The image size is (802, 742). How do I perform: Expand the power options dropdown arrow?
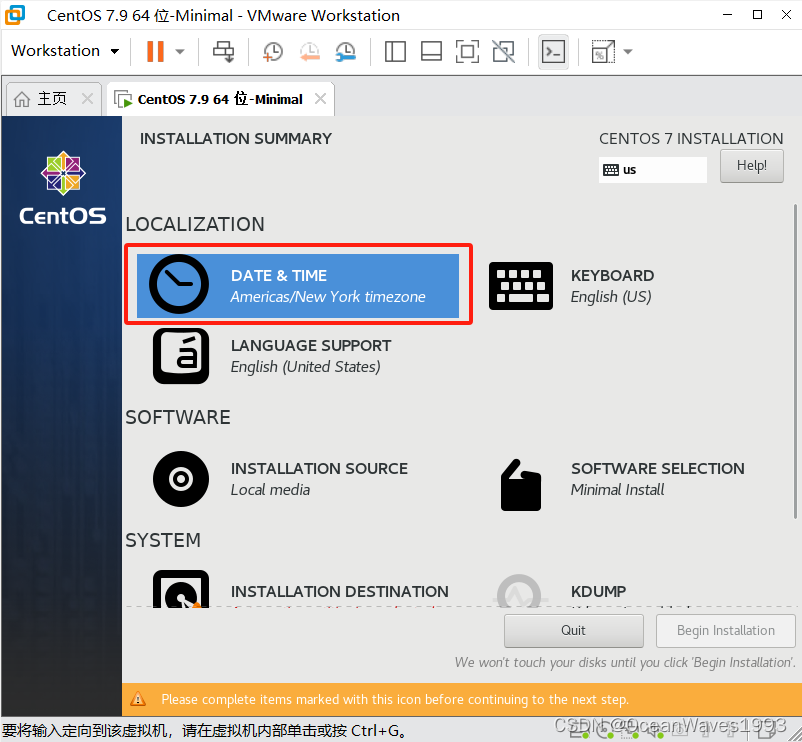(x=180, y=51)
